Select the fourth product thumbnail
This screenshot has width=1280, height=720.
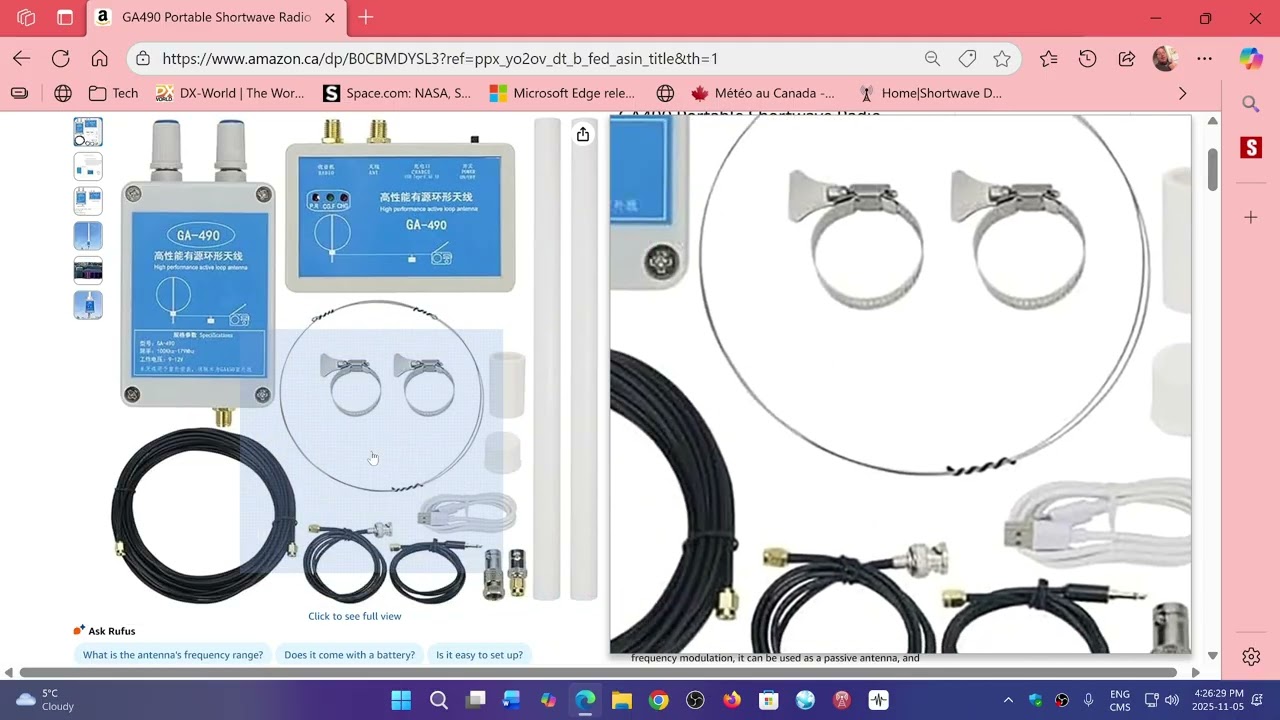88,236
